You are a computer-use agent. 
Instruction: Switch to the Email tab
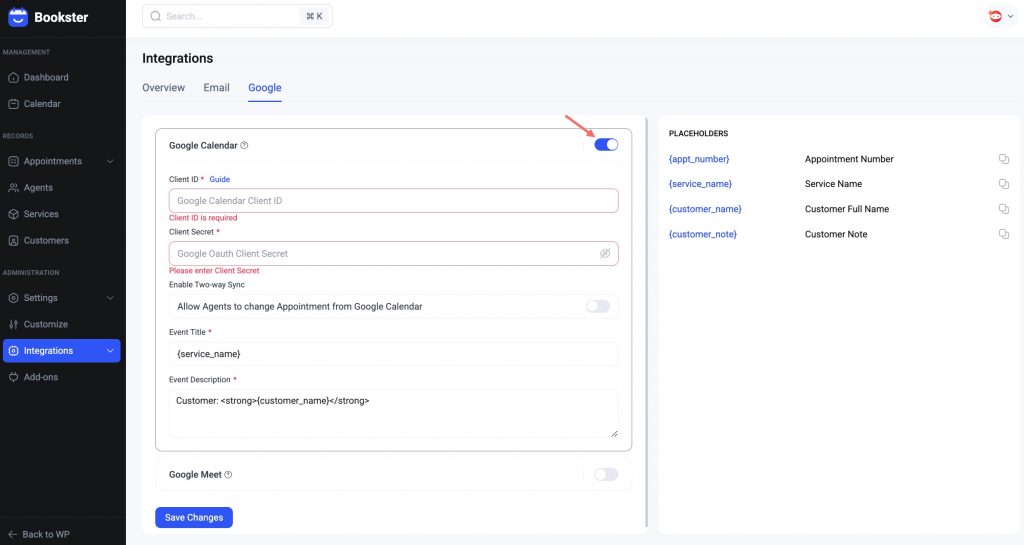(x=216, y=87)
